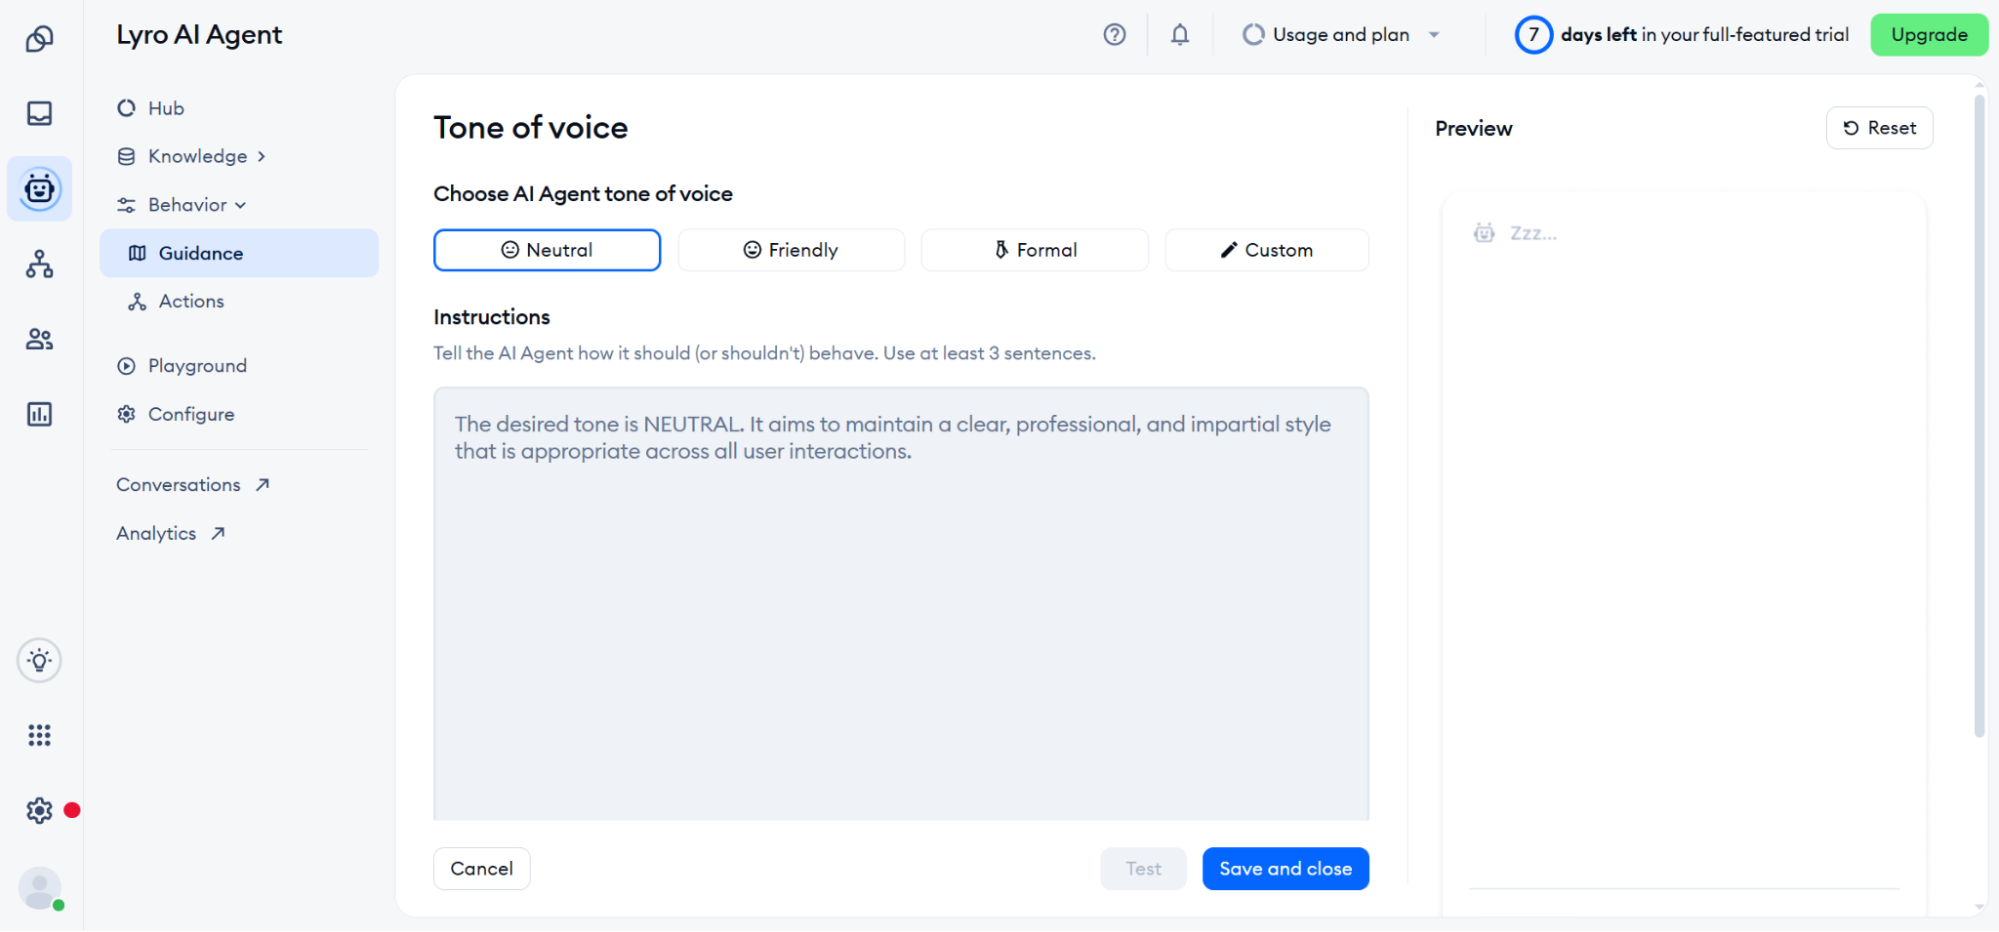This screenshot has height=932, width=1999.
Task: Open the Contacts panel icon
Action: tap(39, 339)
